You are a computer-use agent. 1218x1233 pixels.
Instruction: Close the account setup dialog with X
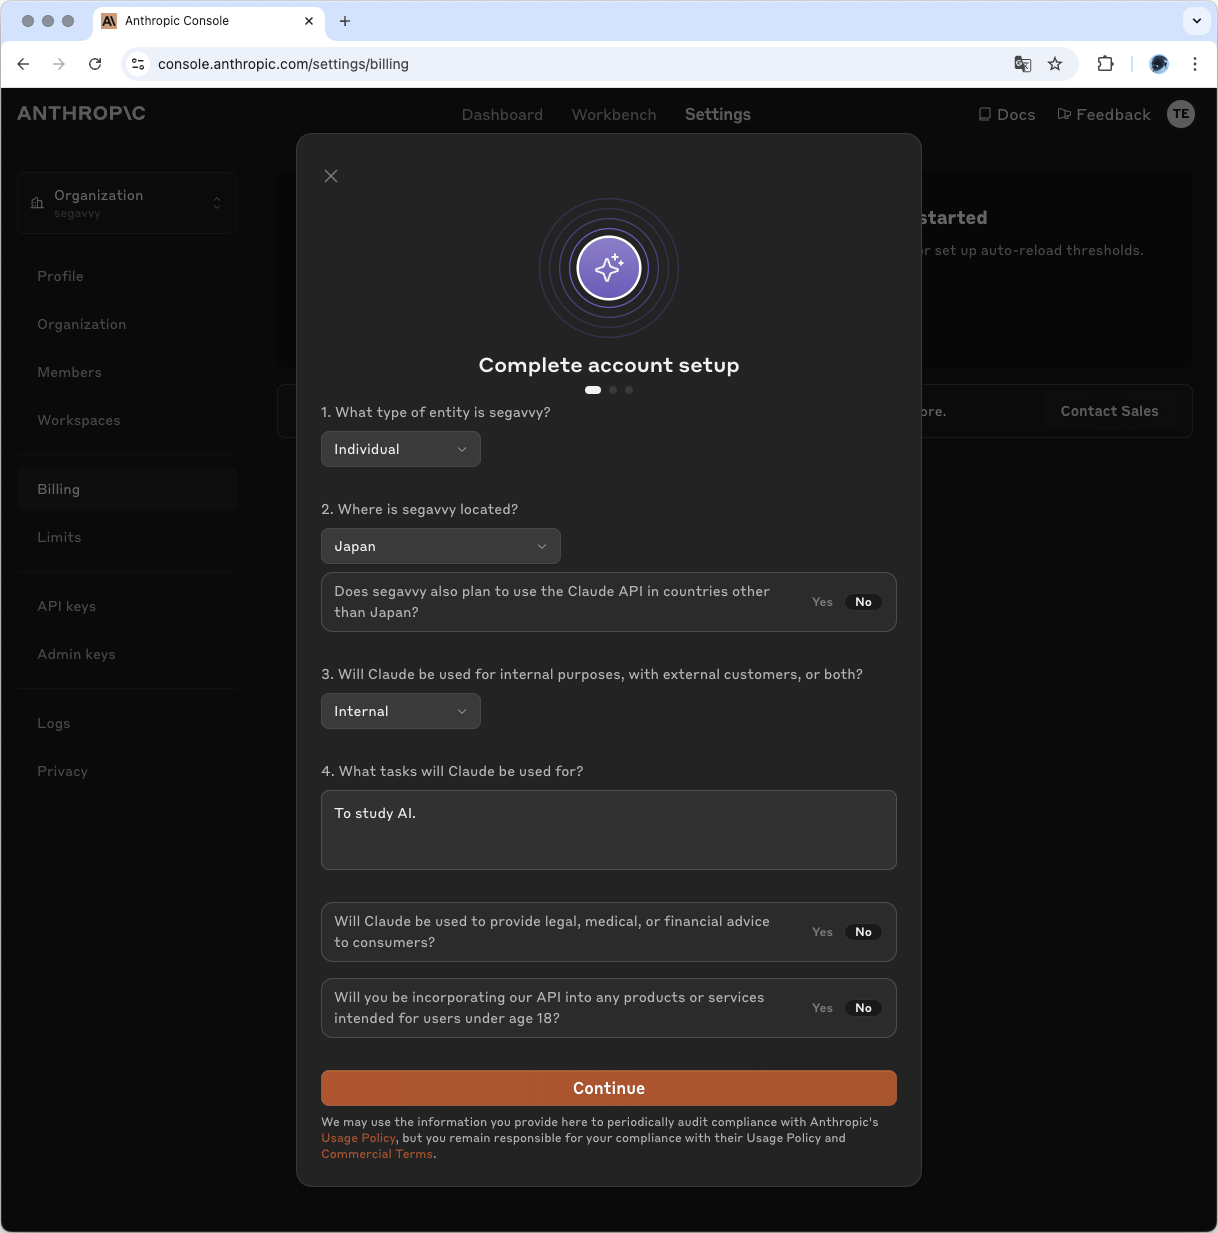tap(331, 176)
